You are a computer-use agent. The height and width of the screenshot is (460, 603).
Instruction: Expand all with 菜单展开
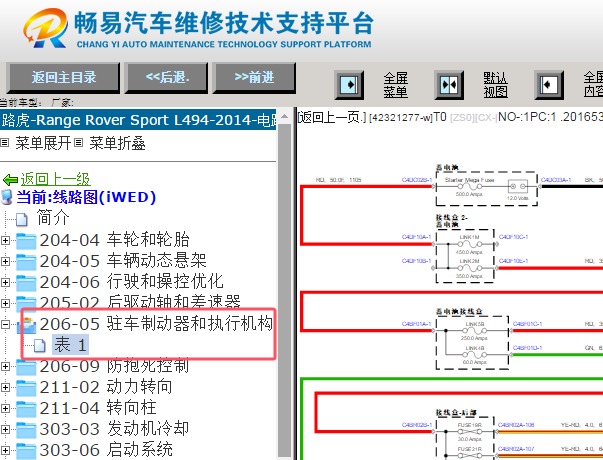(x=43, y=143)
